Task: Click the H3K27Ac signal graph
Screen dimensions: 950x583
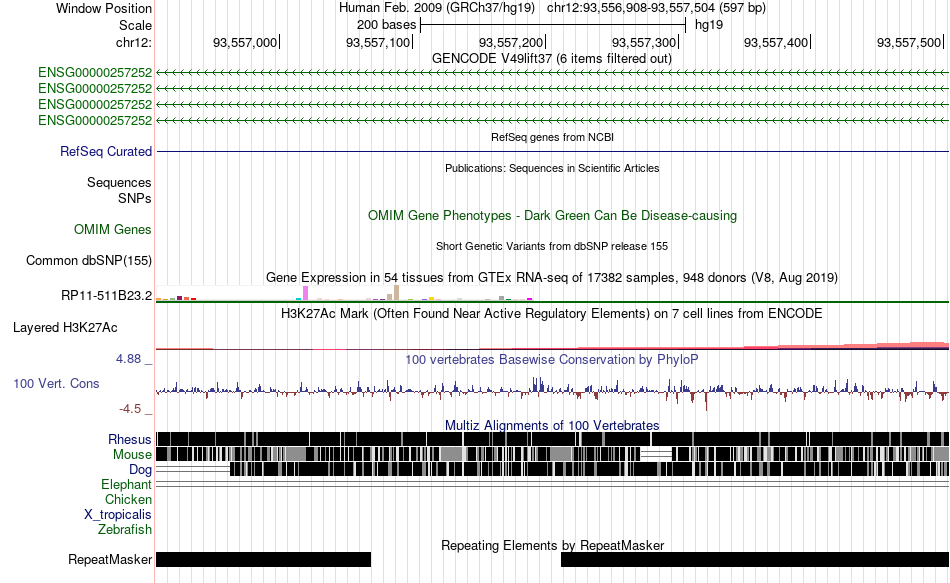Action: tap(552, 345)
